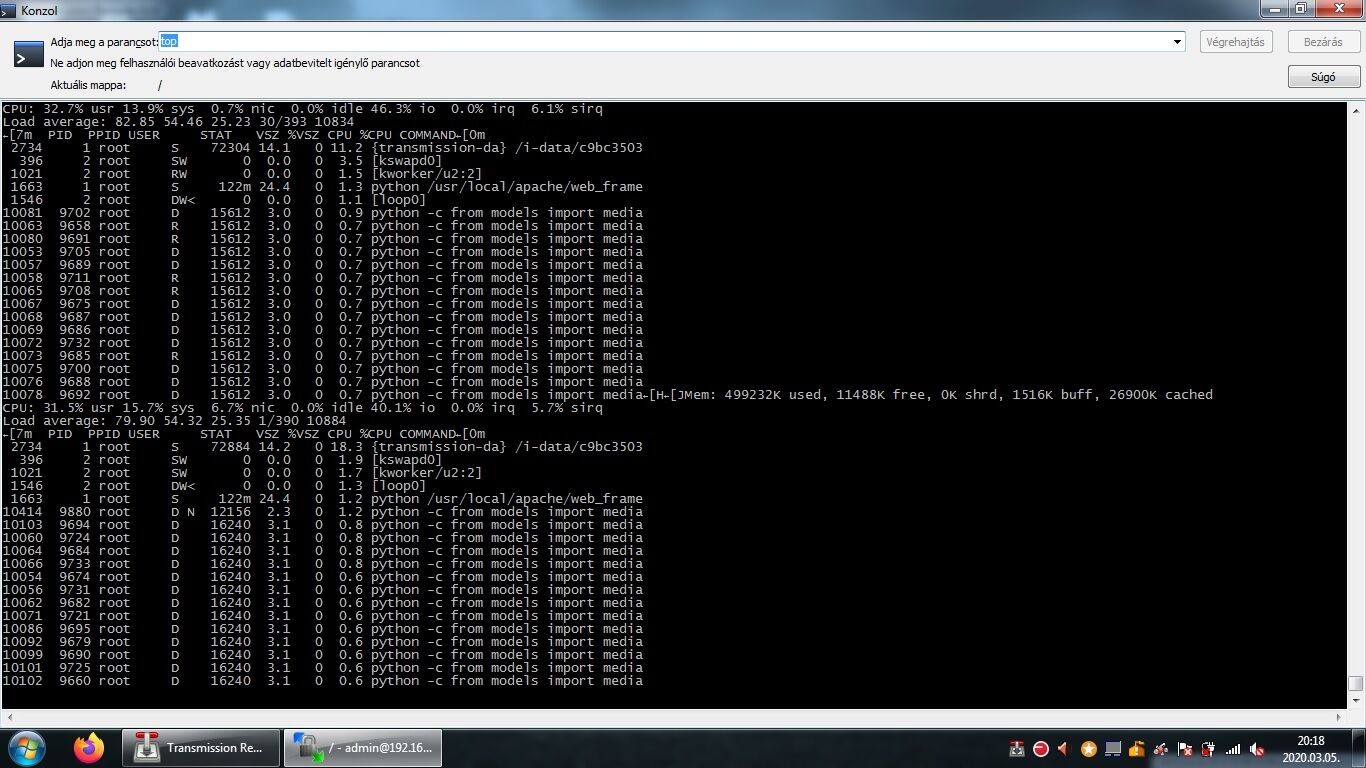Launch Firefox from the taskbar

coord(88,748)
